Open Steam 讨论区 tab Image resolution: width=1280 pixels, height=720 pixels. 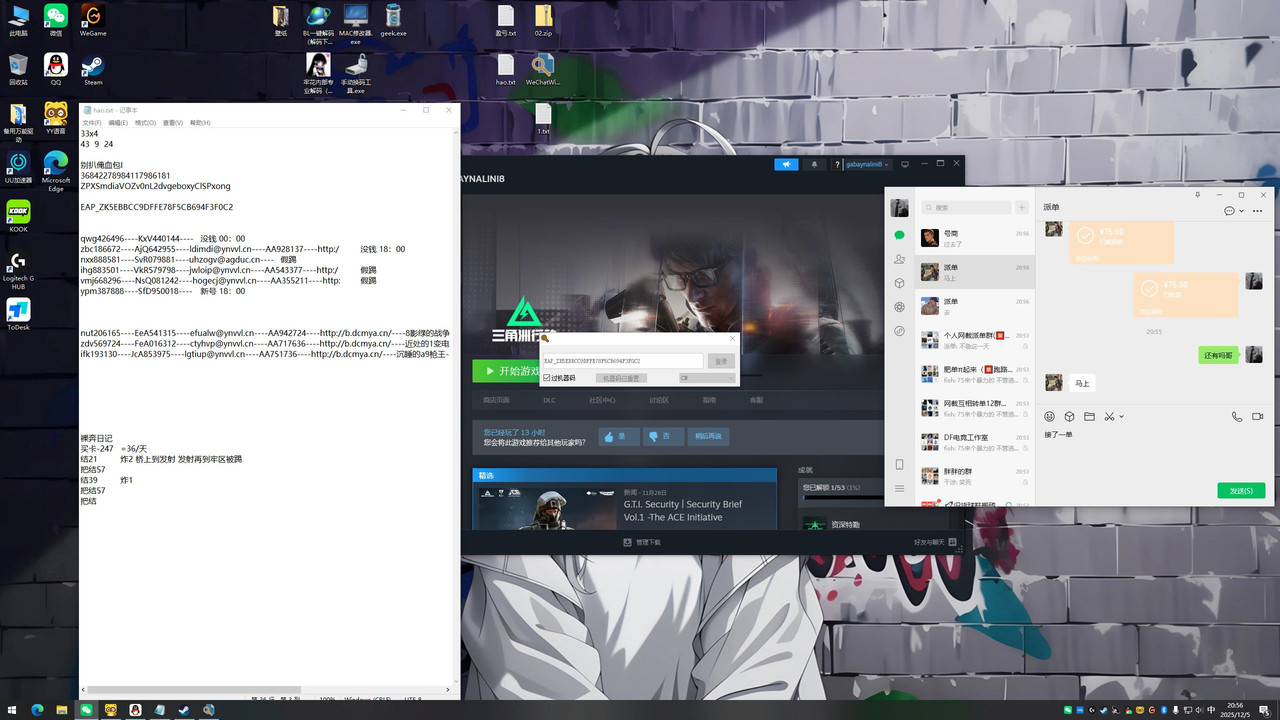click(658, 400)
